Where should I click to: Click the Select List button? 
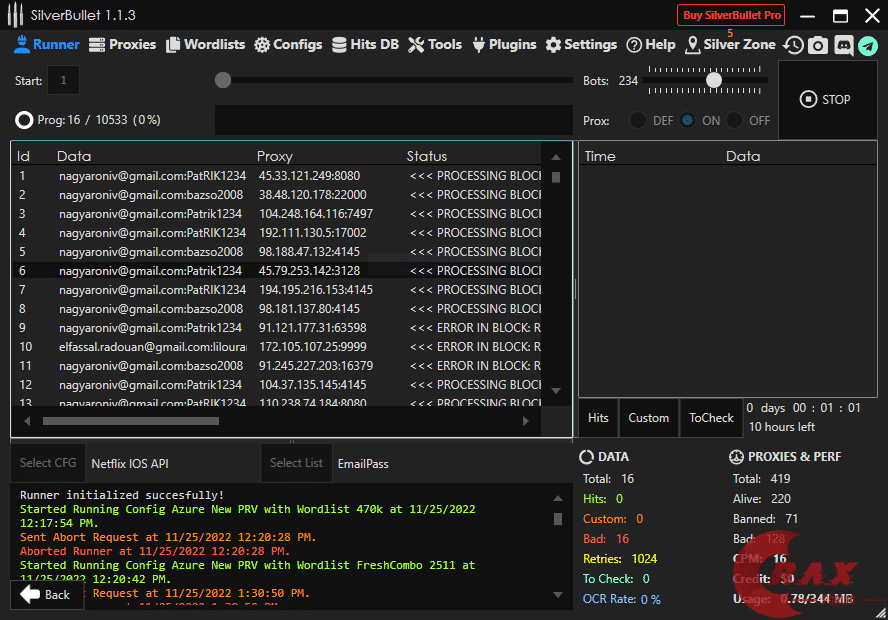[296, 463]
